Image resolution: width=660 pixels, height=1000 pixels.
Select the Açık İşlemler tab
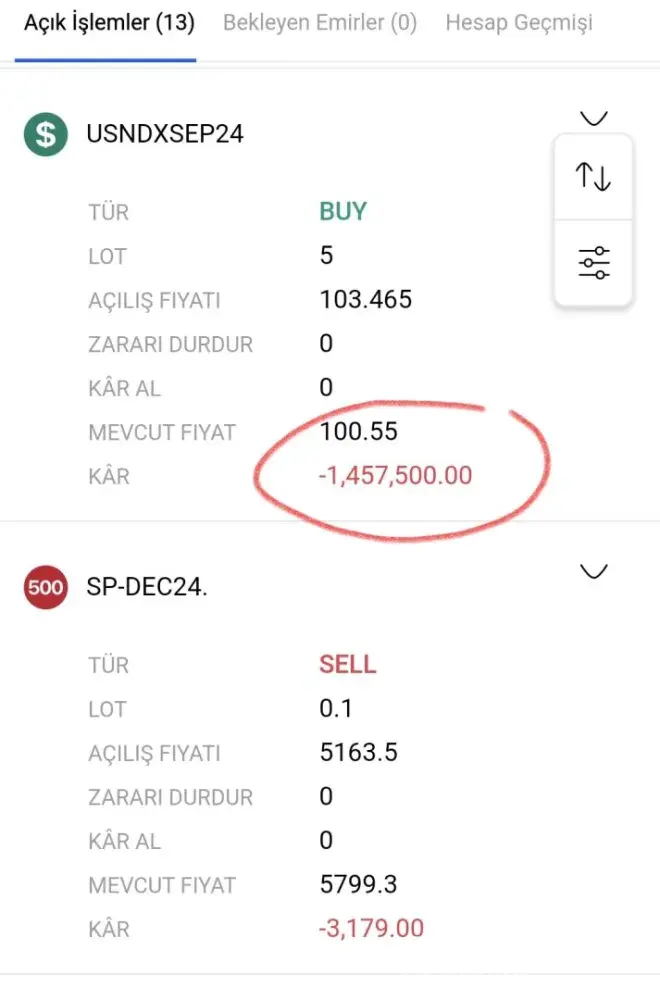point(109,22)
